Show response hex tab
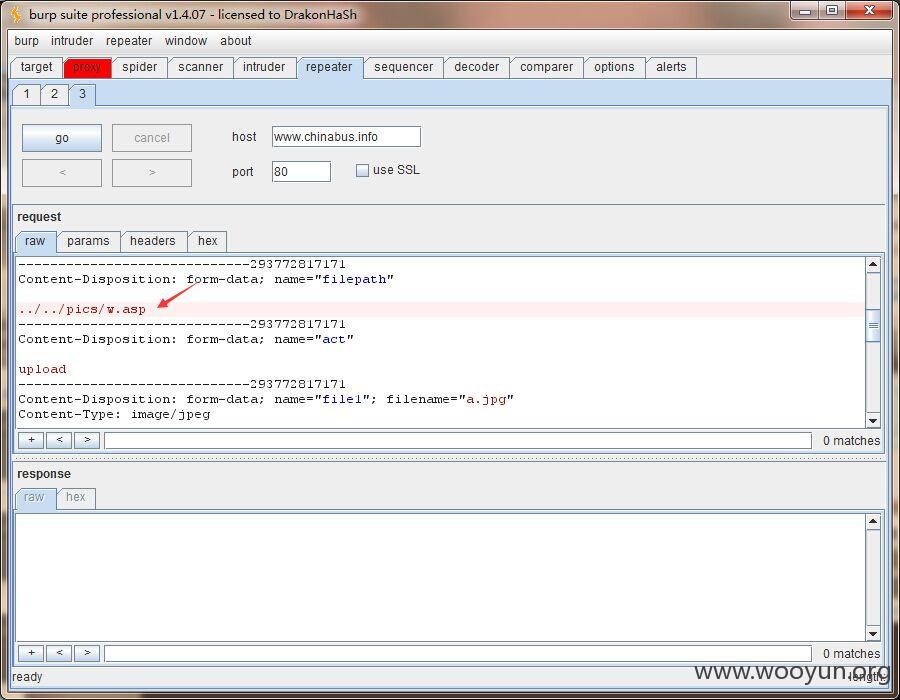 (x=76, y=497)
